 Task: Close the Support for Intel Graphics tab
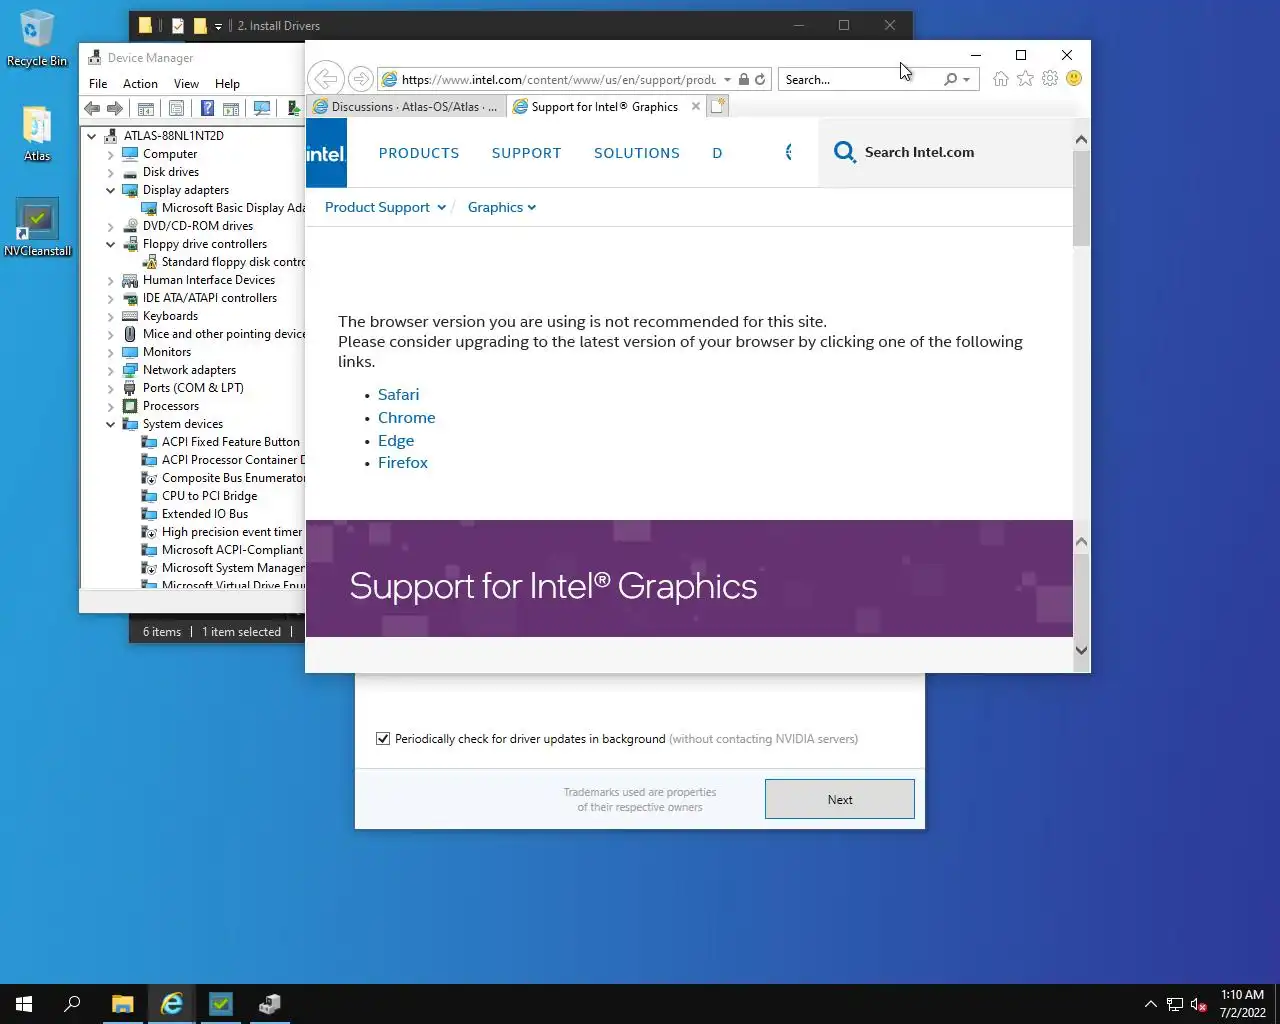696,106
